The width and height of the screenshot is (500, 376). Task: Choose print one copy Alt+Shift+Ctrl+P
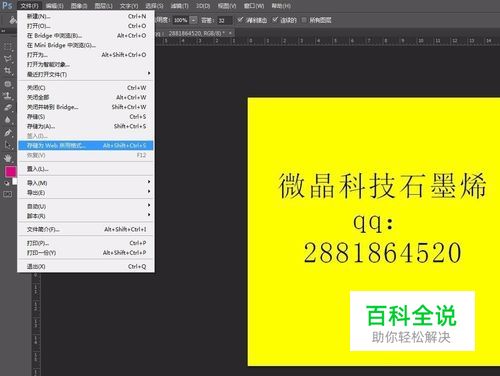[86, 253]
